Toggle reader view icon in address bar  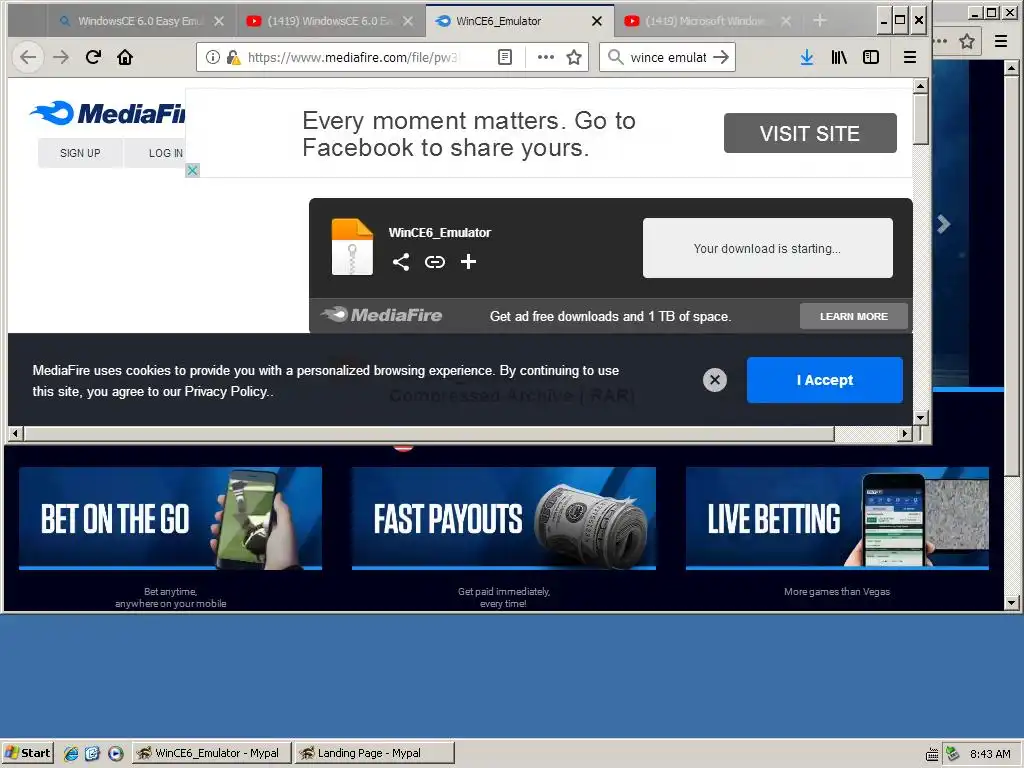pos(505,57)
